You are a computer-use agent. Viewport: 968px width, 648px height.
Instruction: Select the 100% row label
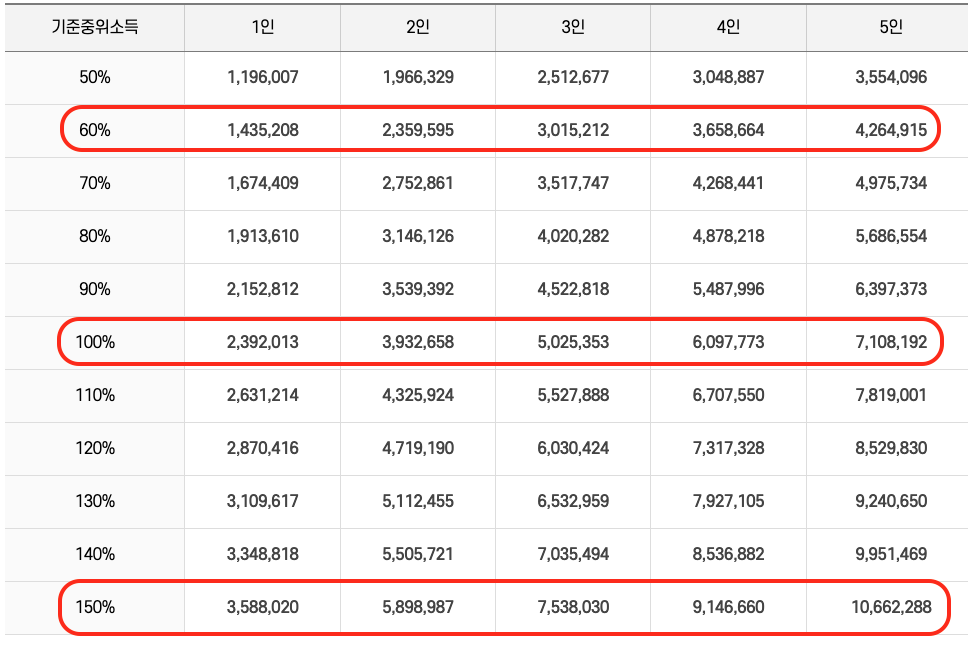coord(95,342)
